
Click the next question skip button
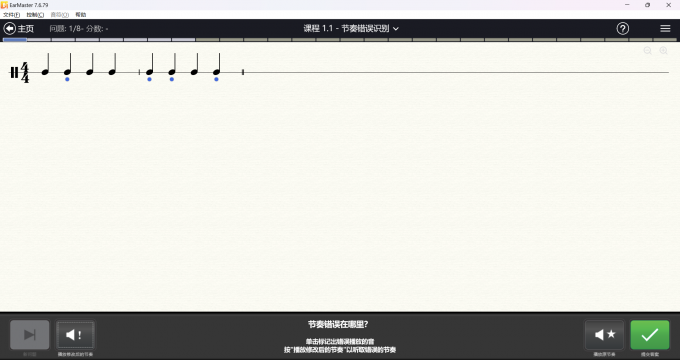[29, 334]
